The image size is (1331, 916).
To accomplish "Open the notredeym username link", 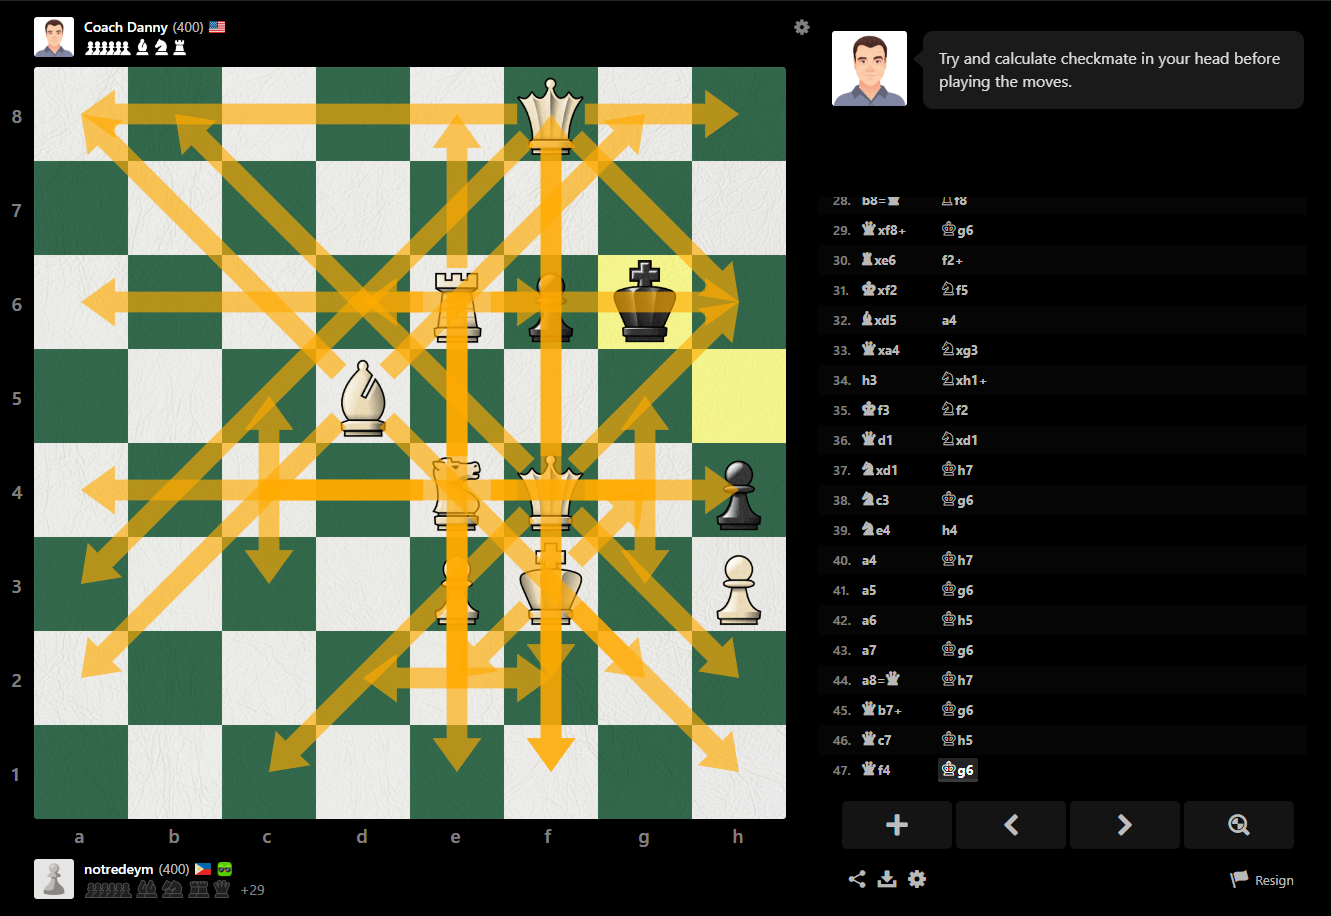I will (119, 869).
